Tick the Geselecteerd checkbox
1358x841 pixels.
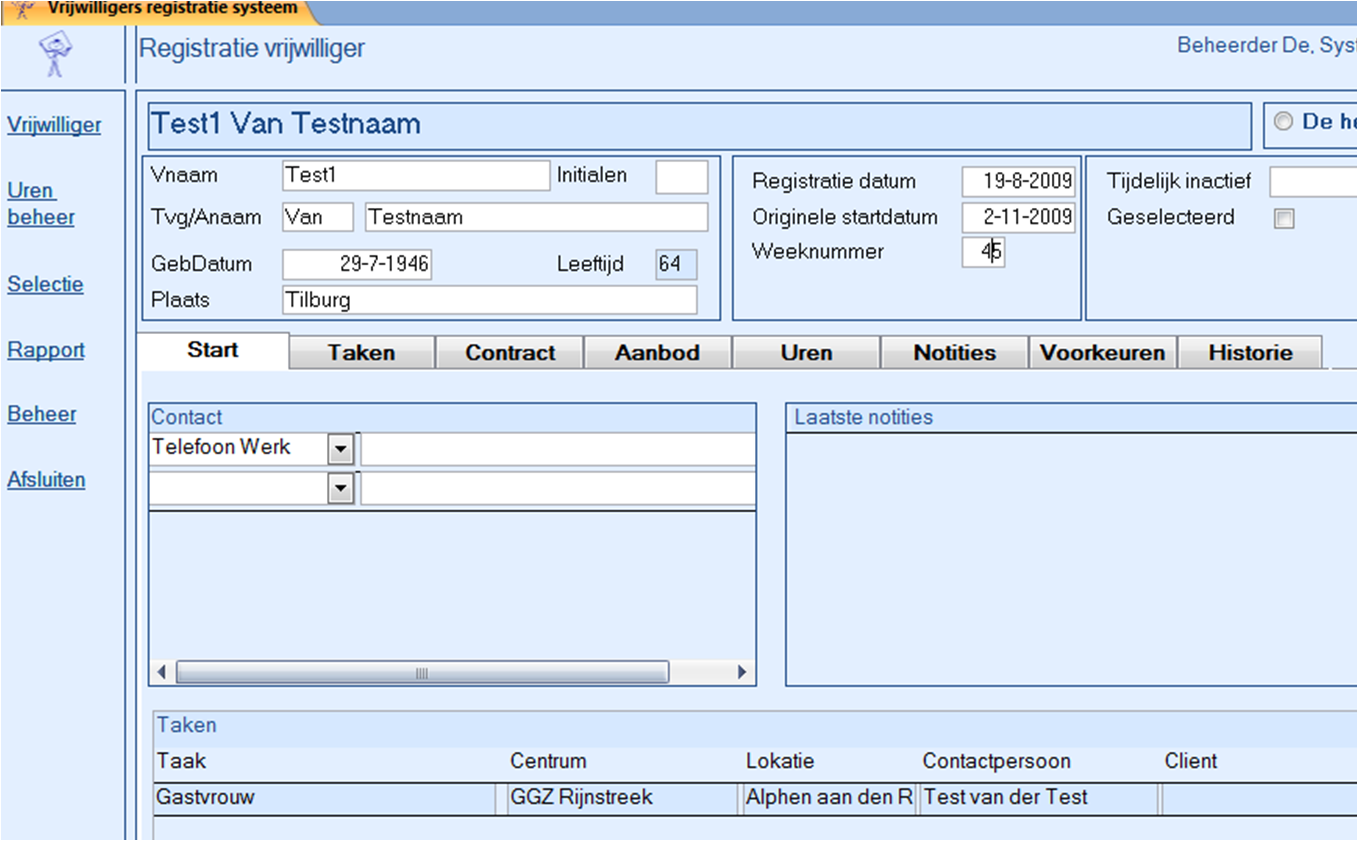point(1284,219)
